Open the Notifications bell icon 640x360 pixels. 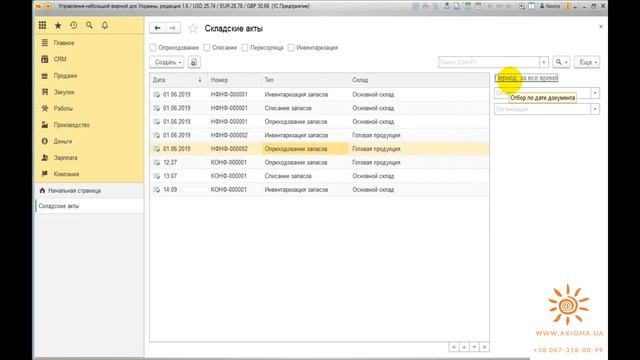[105, 25]
